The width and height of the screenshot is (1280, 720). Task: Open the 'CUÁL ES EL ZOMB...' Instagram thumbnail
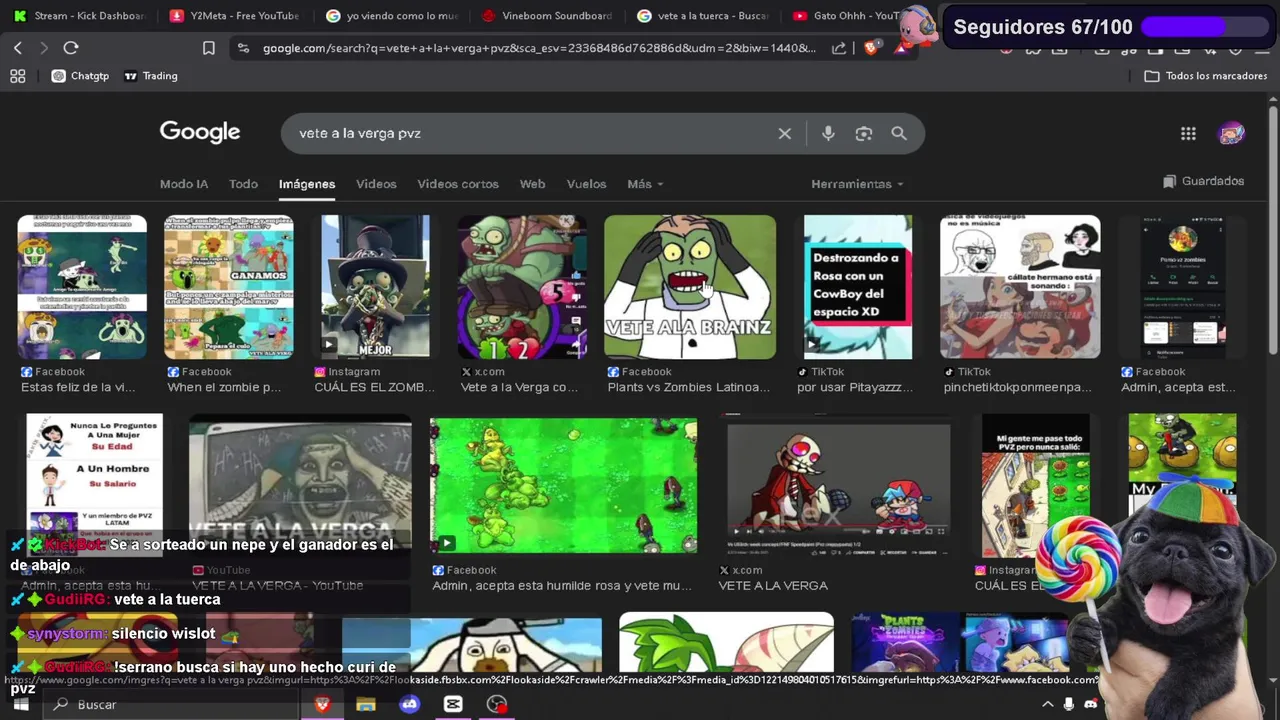point(375,287)
